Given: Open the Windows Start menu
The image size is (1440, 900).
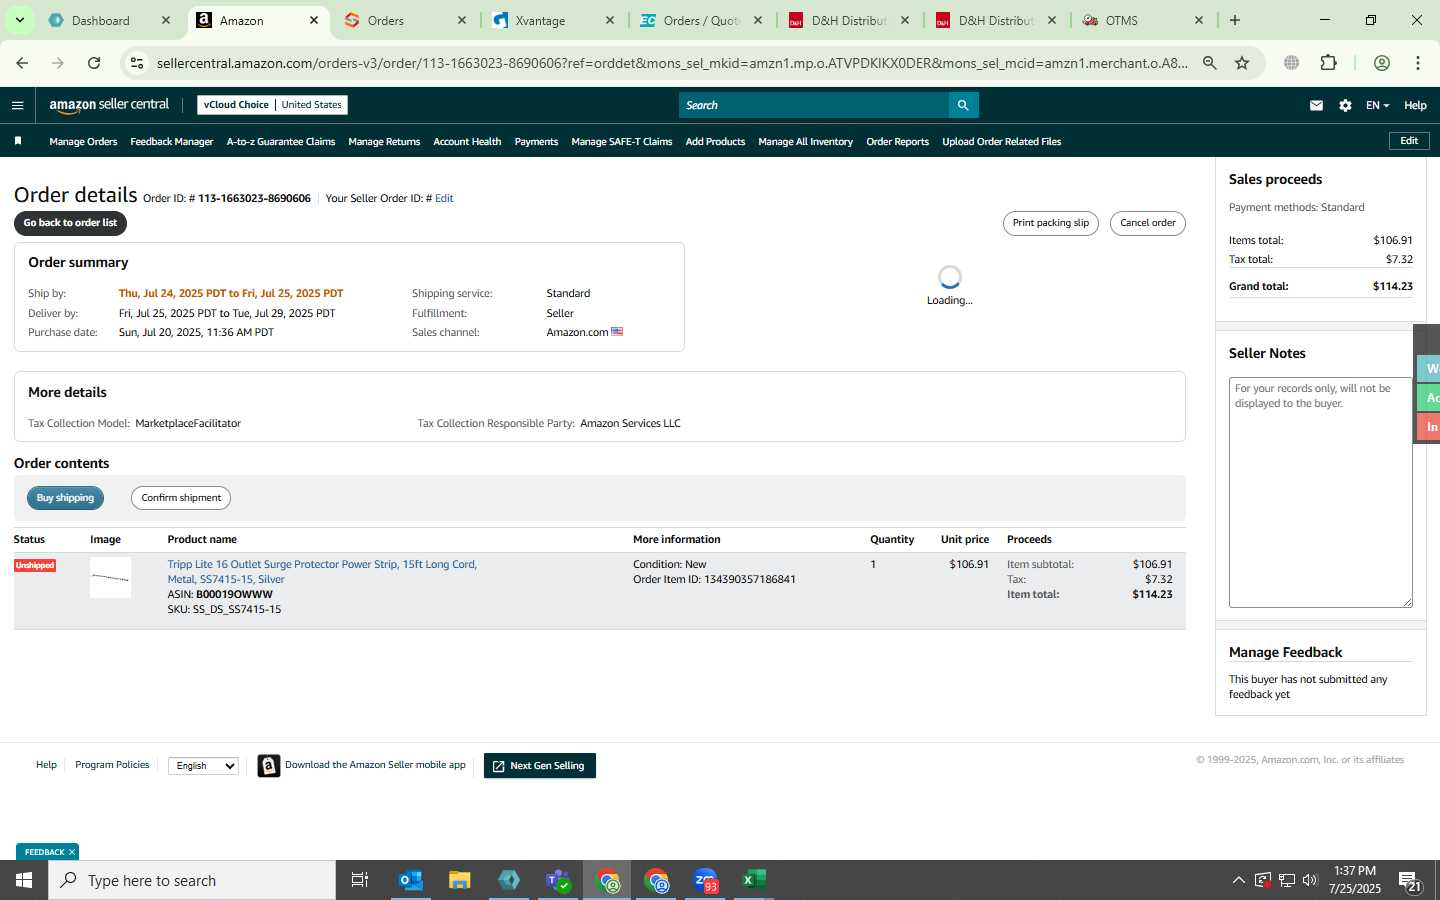Looking at the screenshot, I should pyautogui.click(x=24, y=880).
